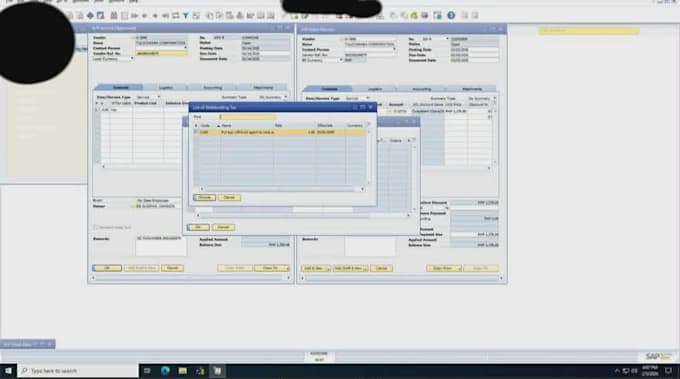Expand the currency dropdown in the left window header
680x379 pixels.
[x=132, y=59]
